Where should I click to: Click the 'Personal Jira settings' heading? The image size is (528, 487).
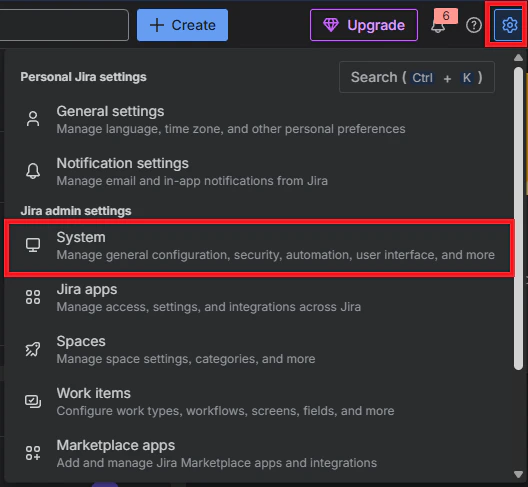pyautogui.click(x=84, y=77)
